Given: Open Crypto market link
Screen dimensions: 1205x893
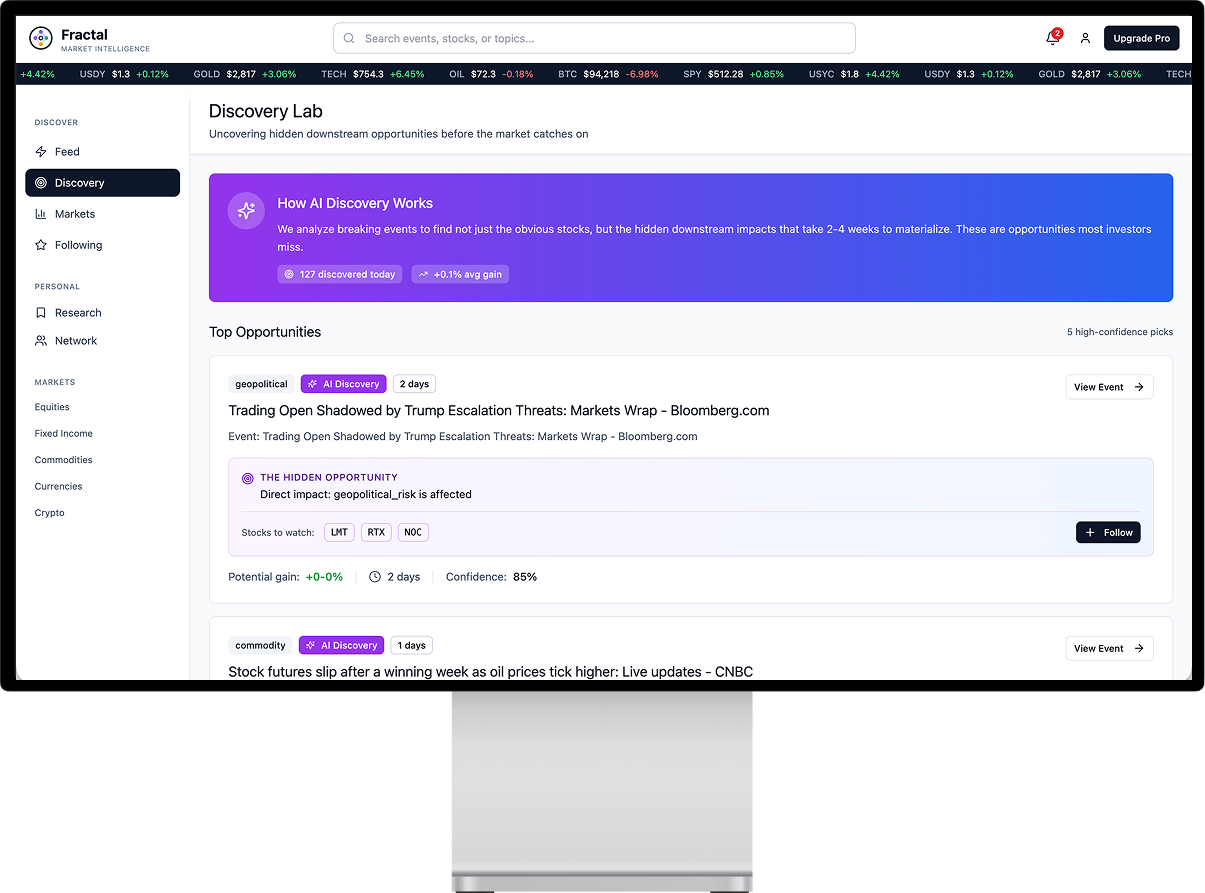Looking at the screenshot, I should pyautogui.click(x=49, y=513).
